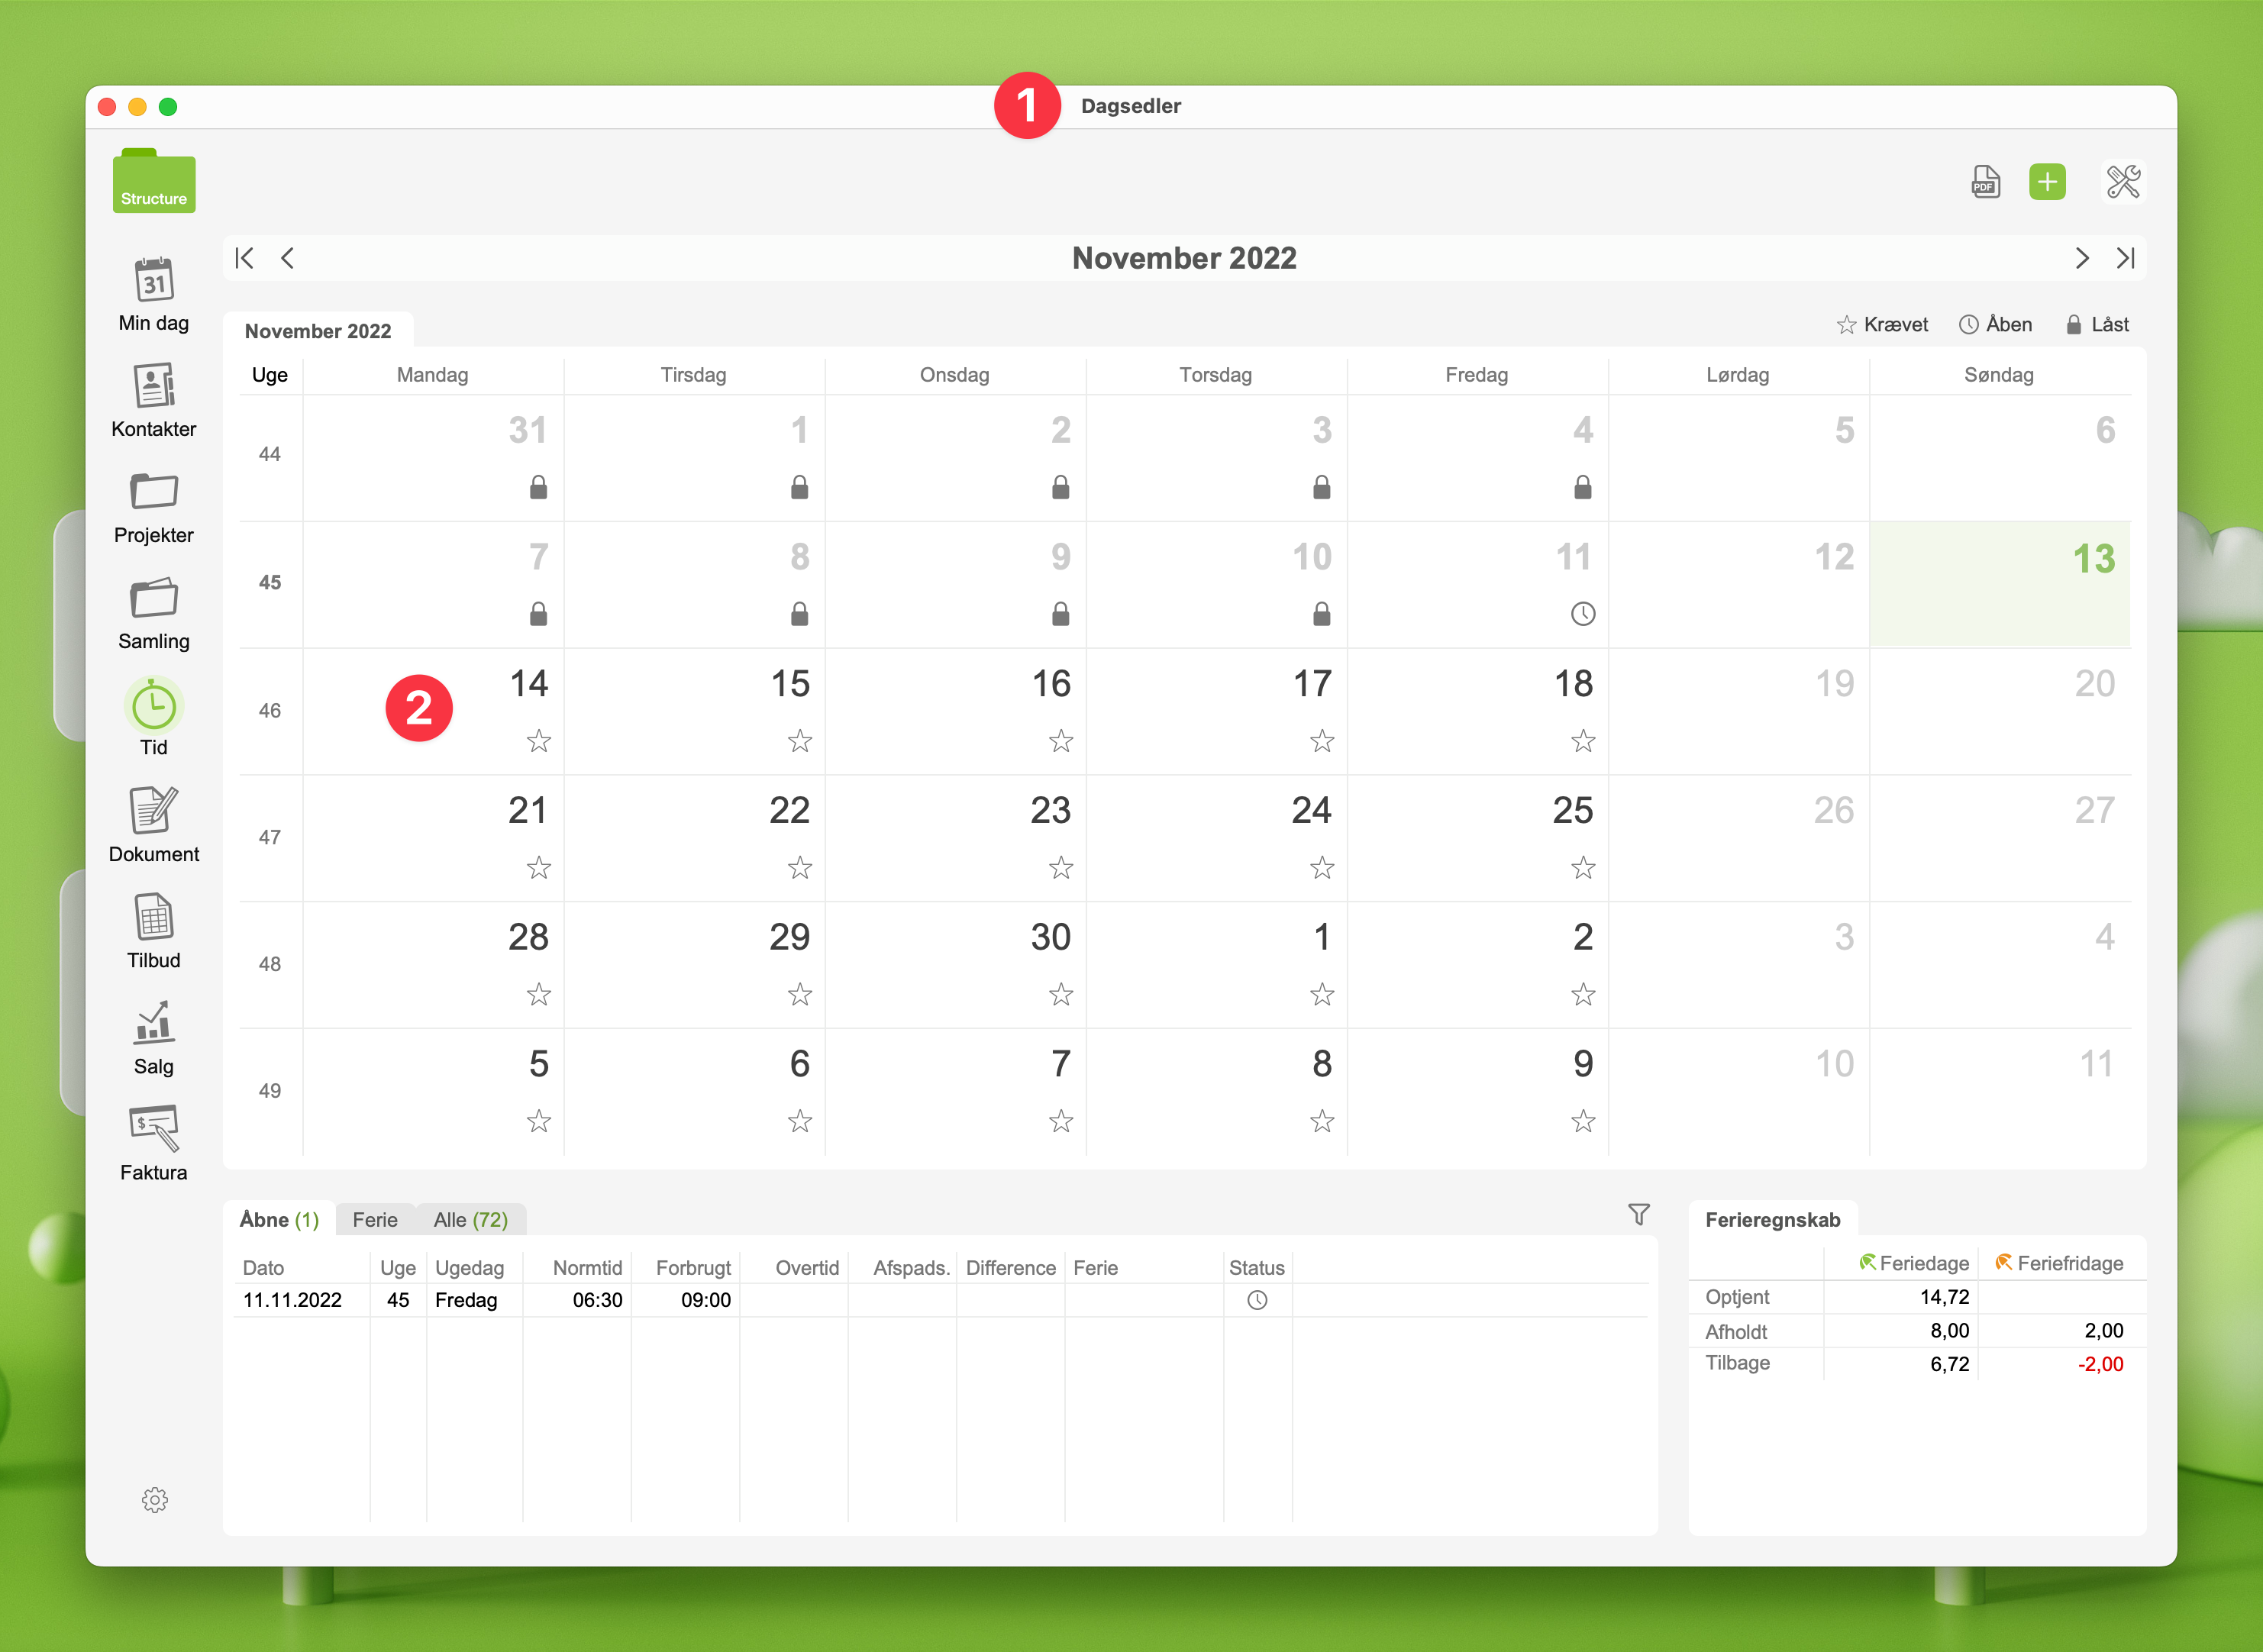Click the required star on day 14

[x=538, y=741]
